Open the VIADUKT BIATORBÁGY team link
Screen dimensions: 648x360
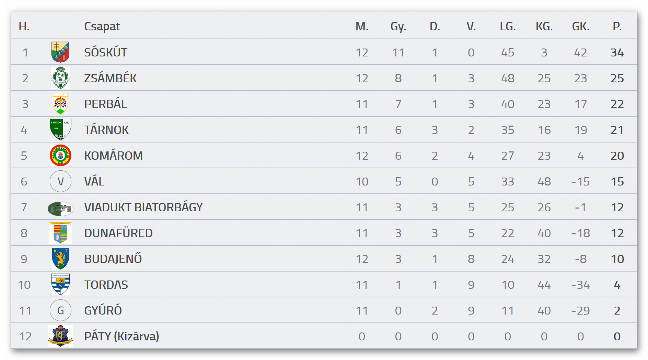pos(143,207)
